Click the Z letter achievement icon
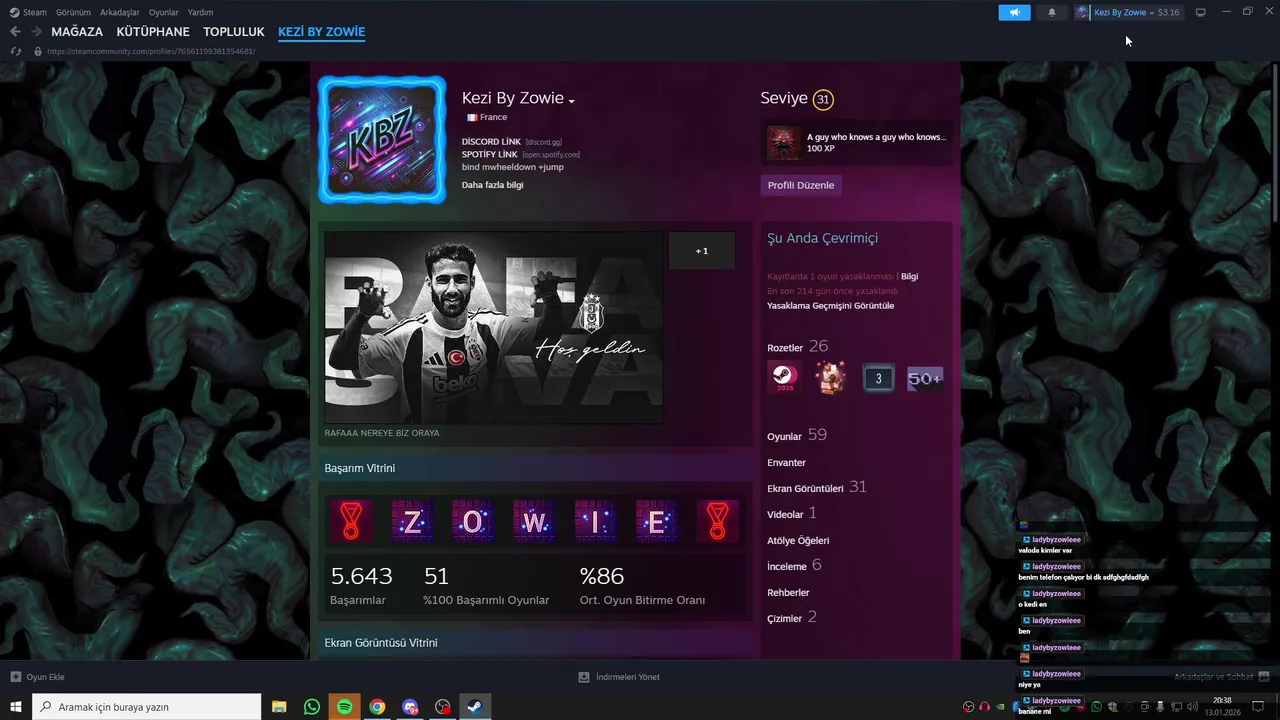Viewport: 1280px width, 720px height. pyautogui.click(x=412, y=521)
